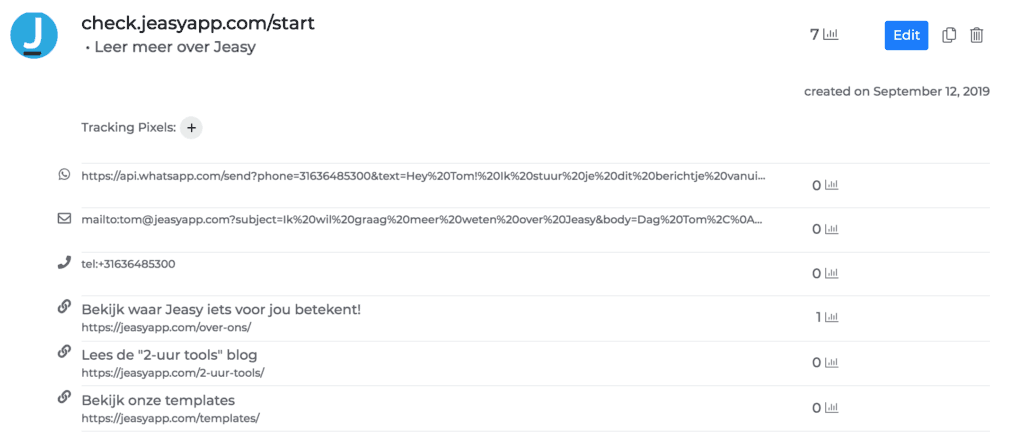
Task: Open 'Bekijk waar Jeasy iets voor jou betekent!'
Action: [x=221, y=309]
